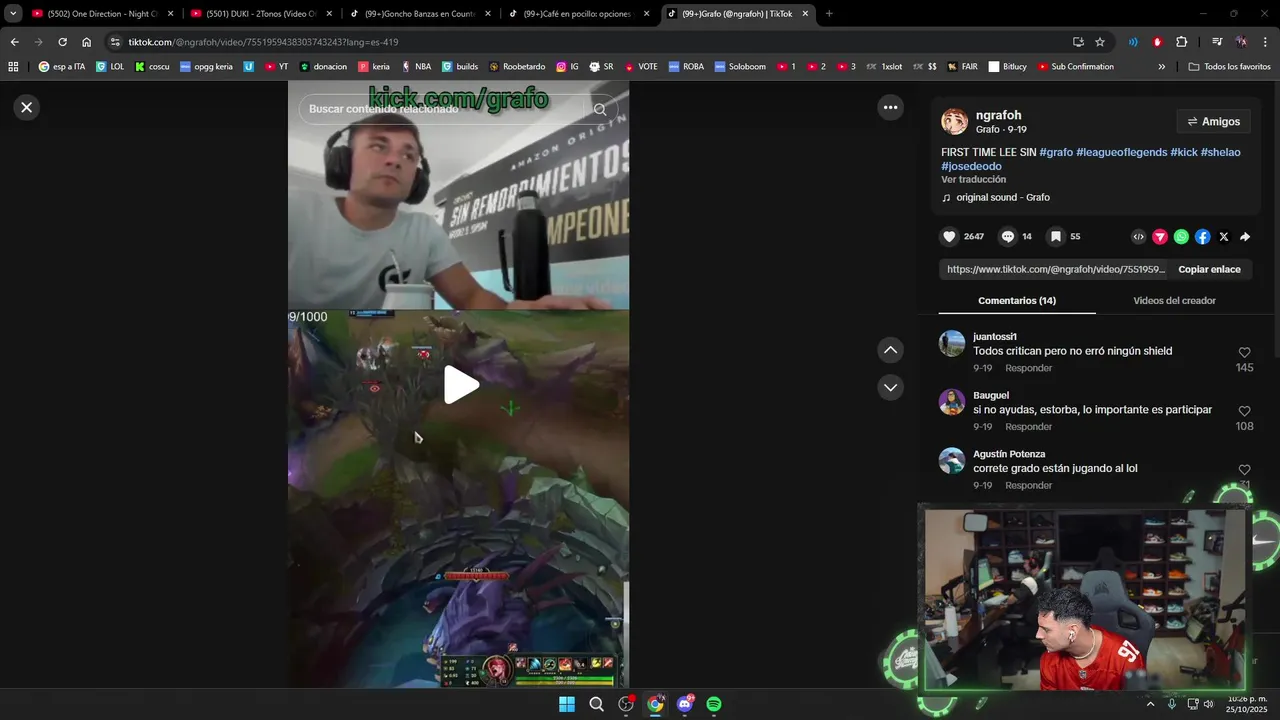Open the browser home page

point(87,42)
